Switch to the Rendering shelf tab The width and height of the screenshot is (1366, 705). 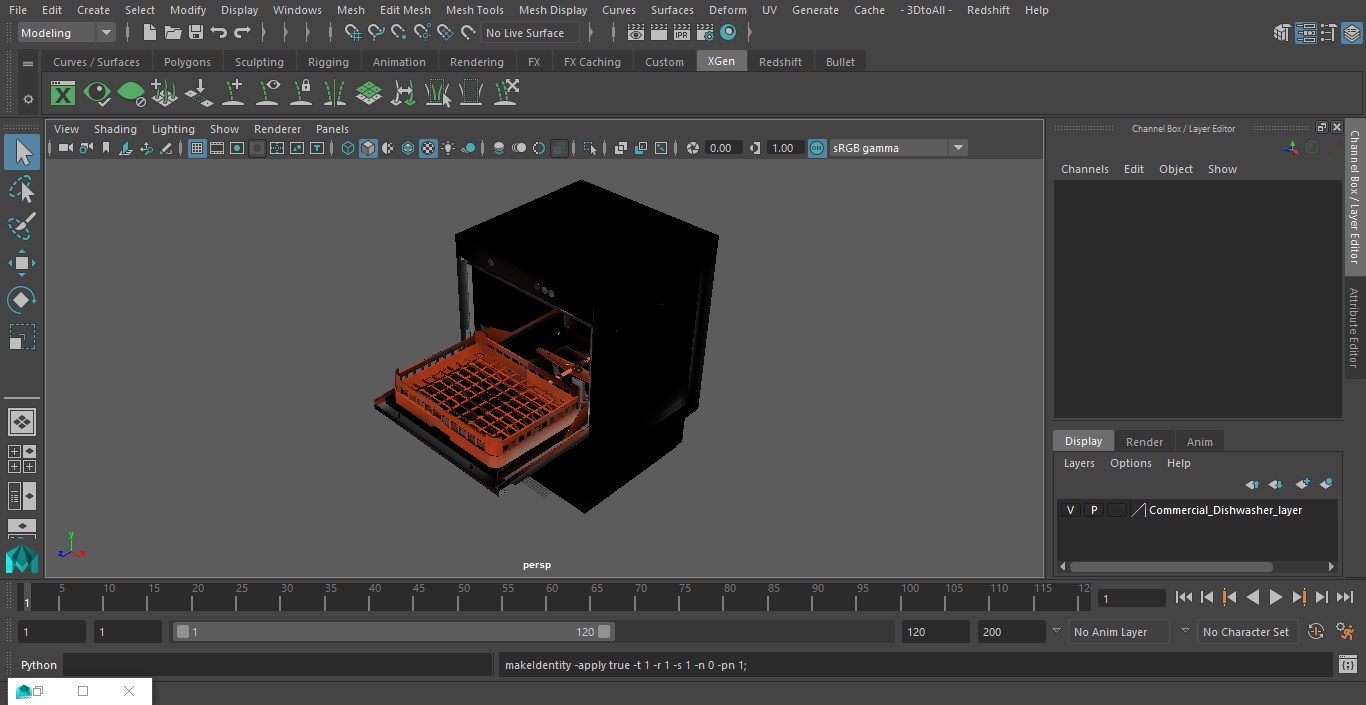(x=476, y=62)
